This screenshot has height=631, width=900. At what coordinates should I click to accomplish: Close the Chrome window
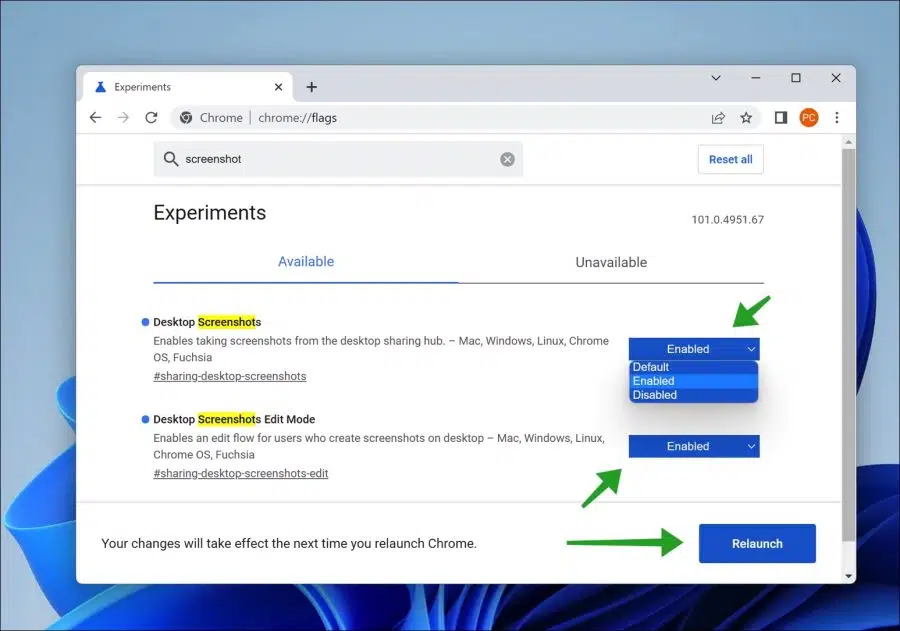(x=836, y=78)
